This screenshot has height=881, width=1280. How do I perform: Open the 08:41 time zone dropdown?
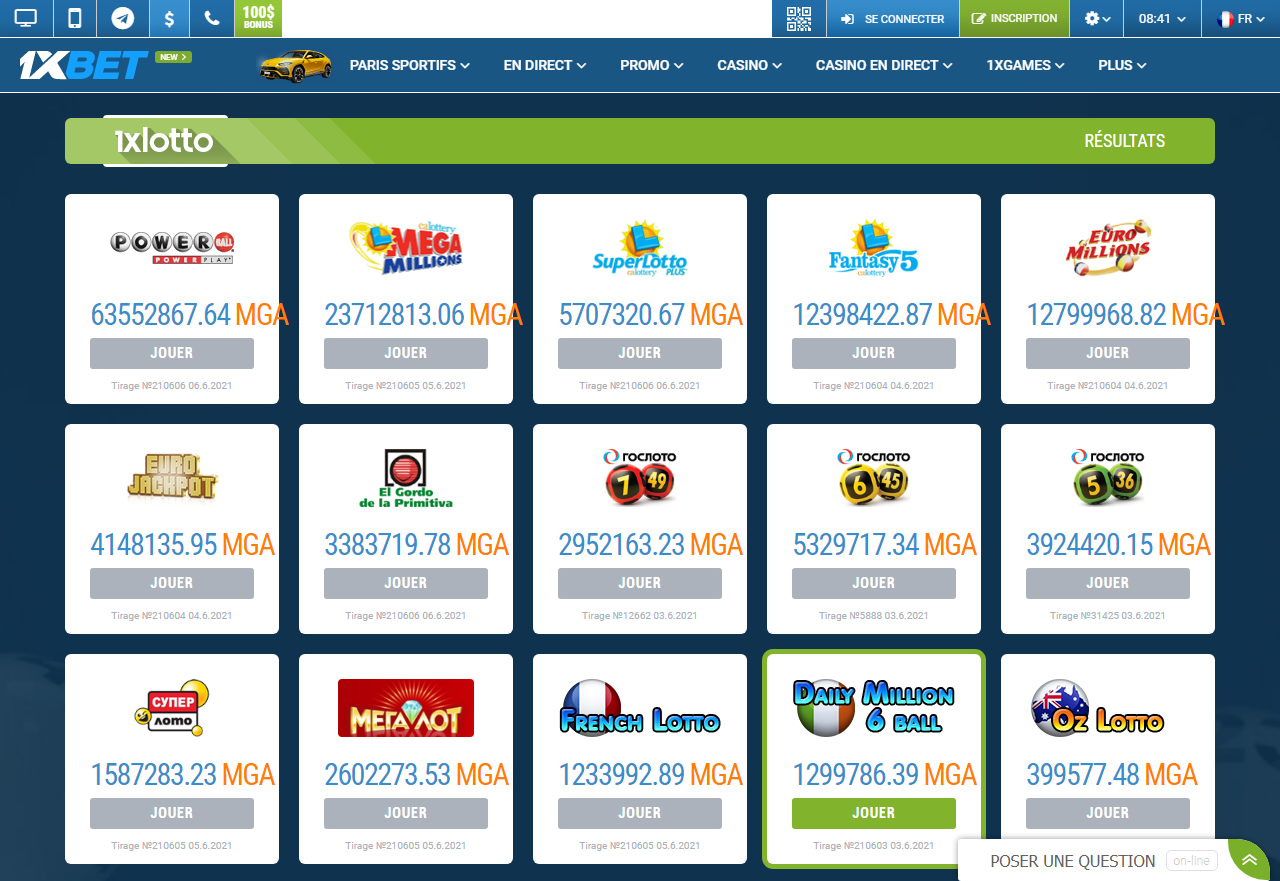pyautogui.click(x=1163, y=18)
